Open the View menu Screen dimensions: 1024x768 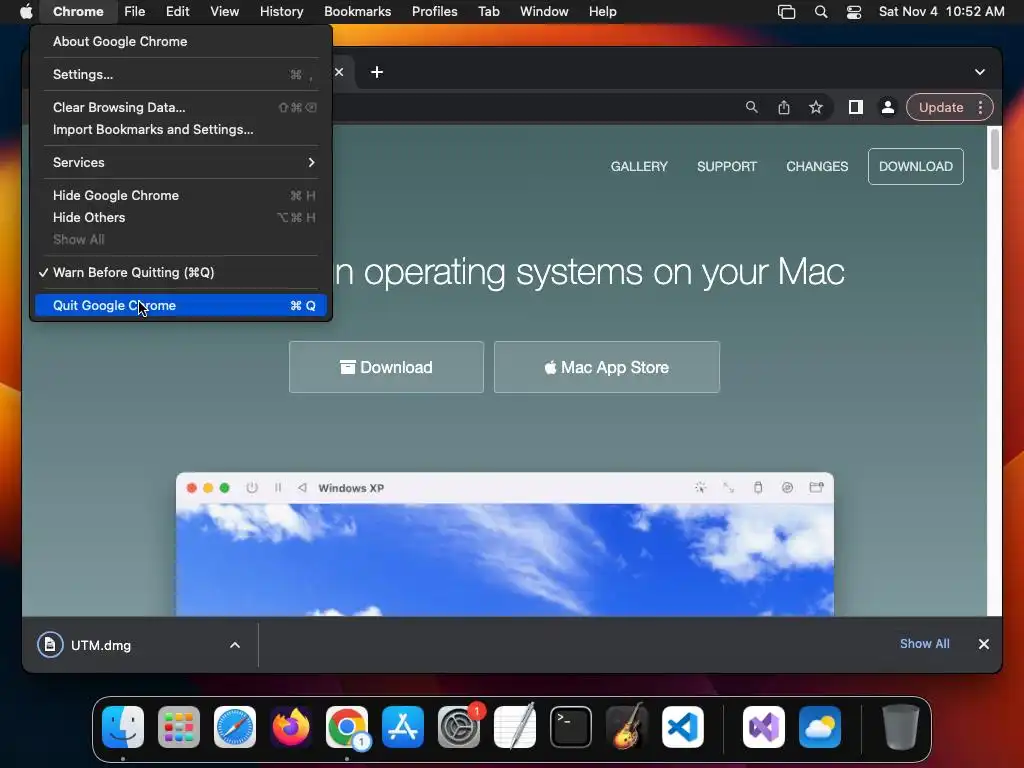(x=224, y=12)
